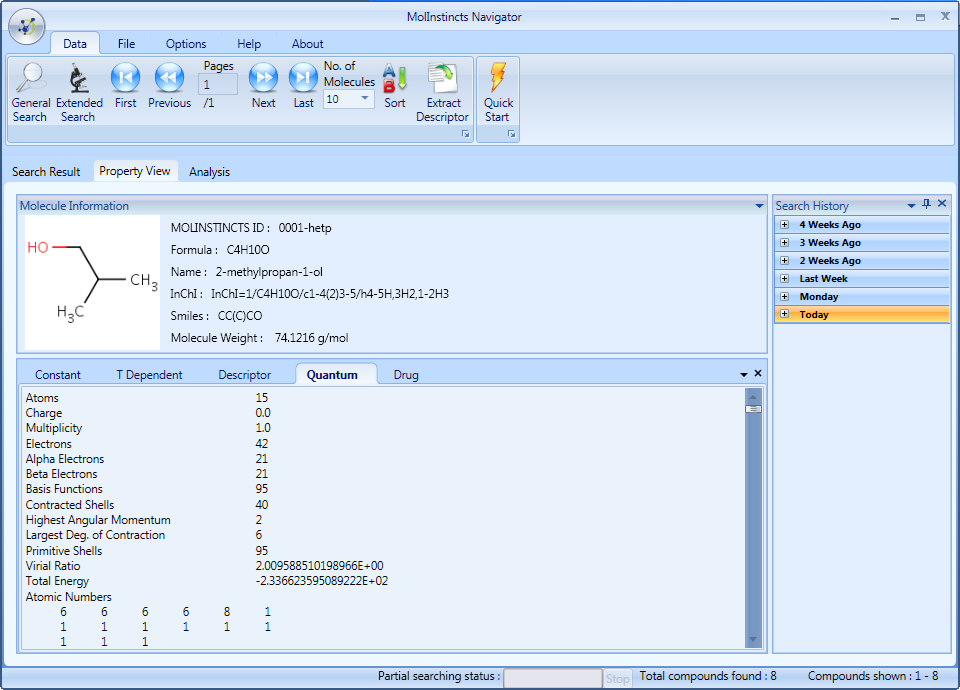The image size is (960, 690).
Task: Open No. of Molecules dropdown
Action: tap(365, 99)
